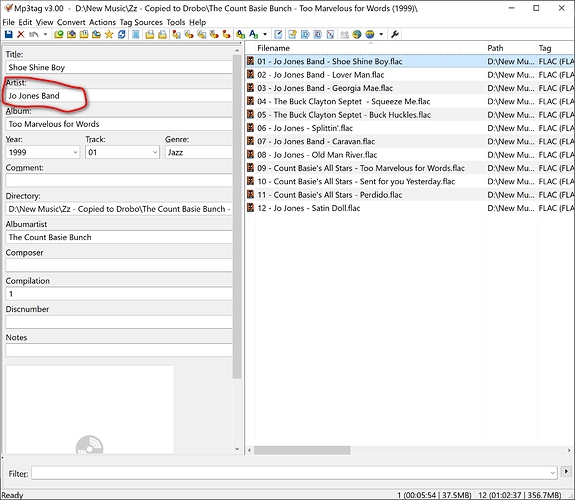Click the Undo icon in the toolbar
The image size is (575, 500).
[x=34, y=34]
